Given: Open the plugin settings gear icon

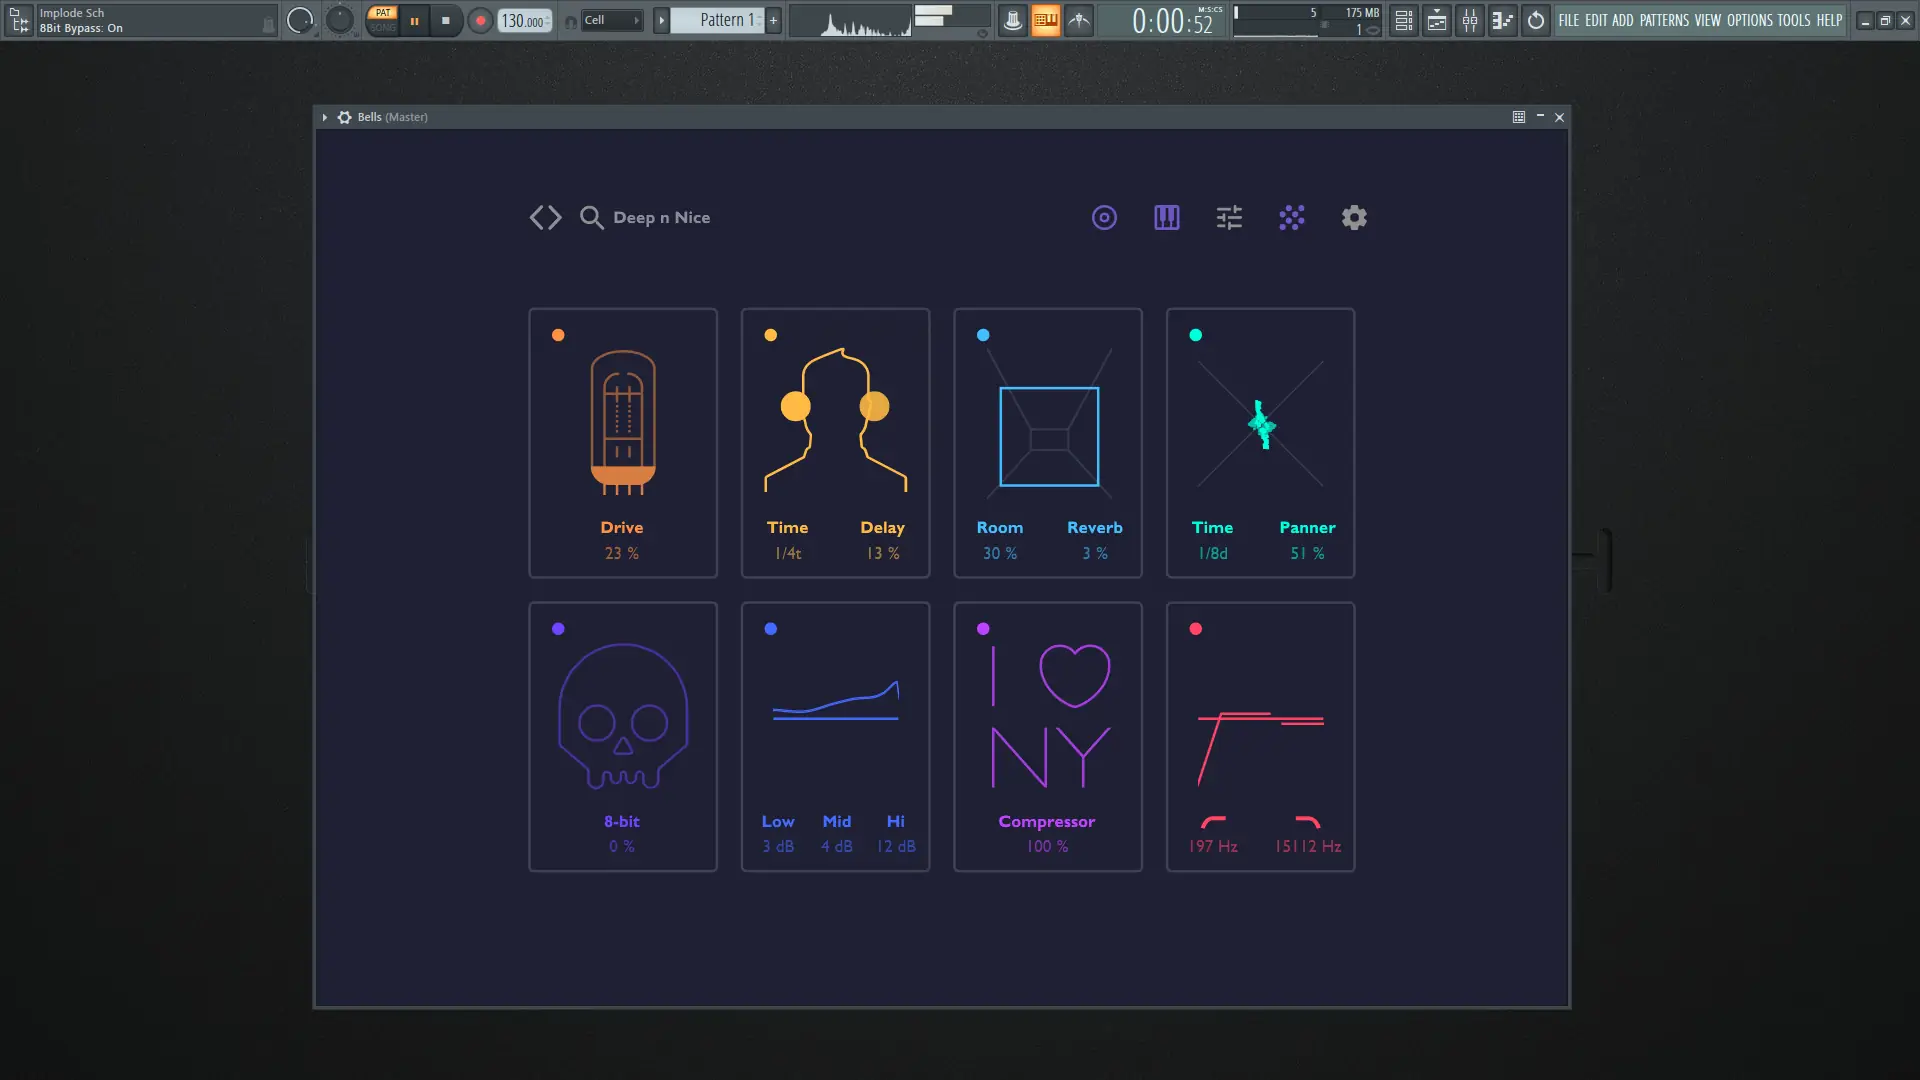Looking at the screenshot, I should click(1354, 218).
